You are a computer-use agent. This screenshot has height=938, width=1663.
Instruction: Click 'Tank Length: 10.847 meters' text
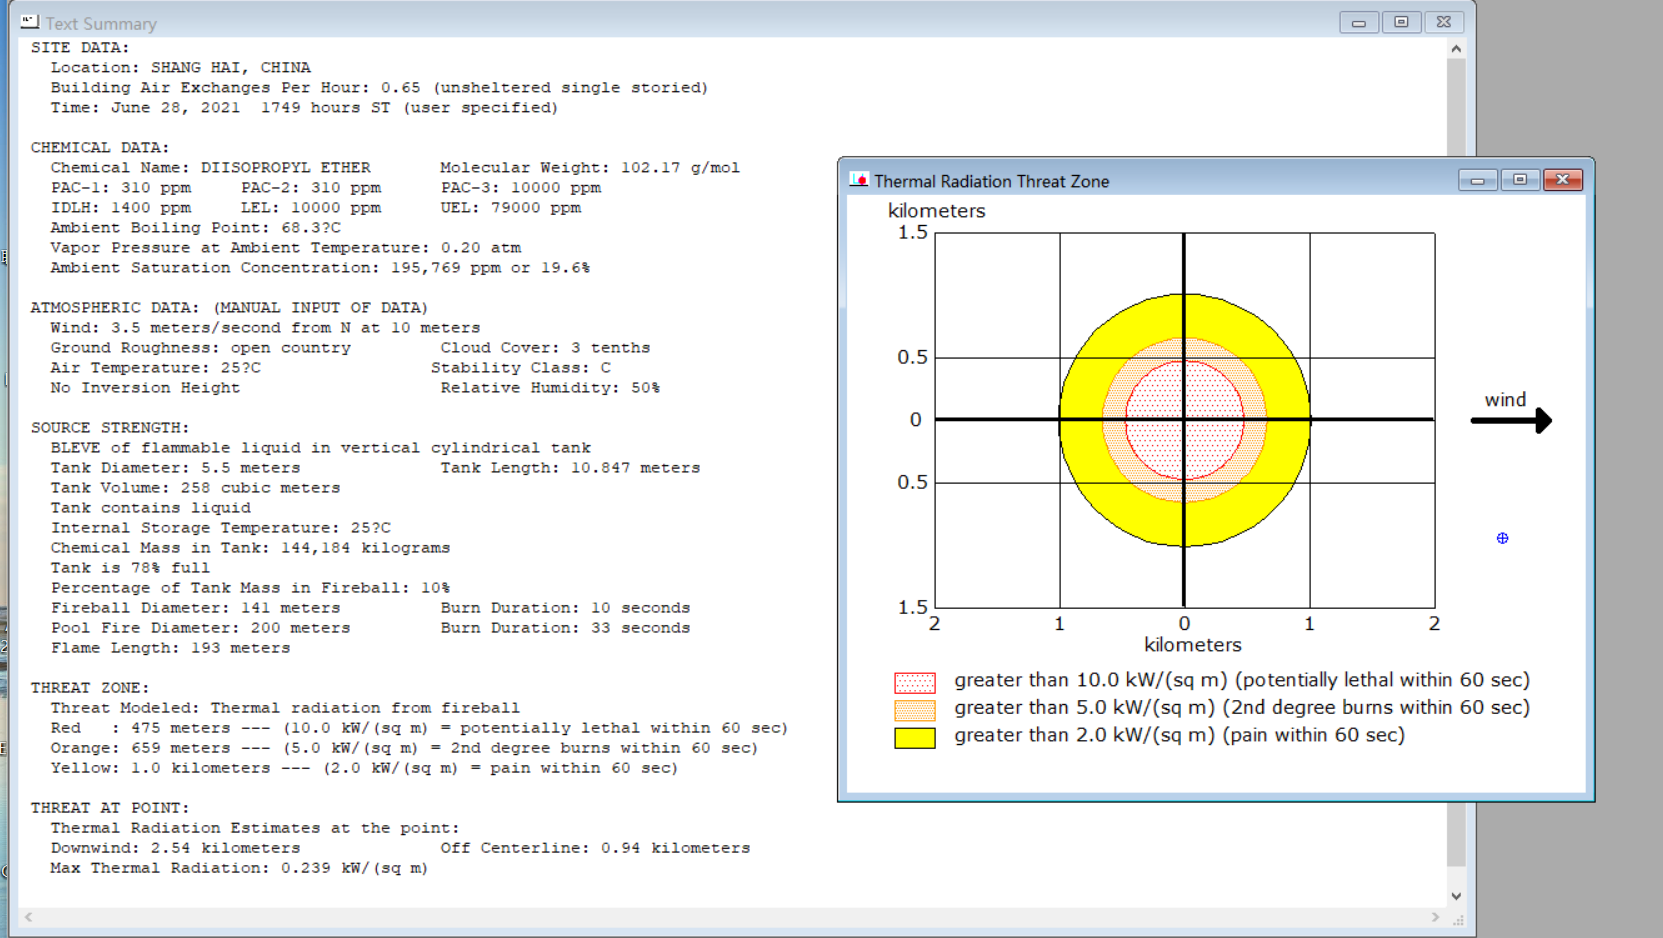click(x=571, y=468)
